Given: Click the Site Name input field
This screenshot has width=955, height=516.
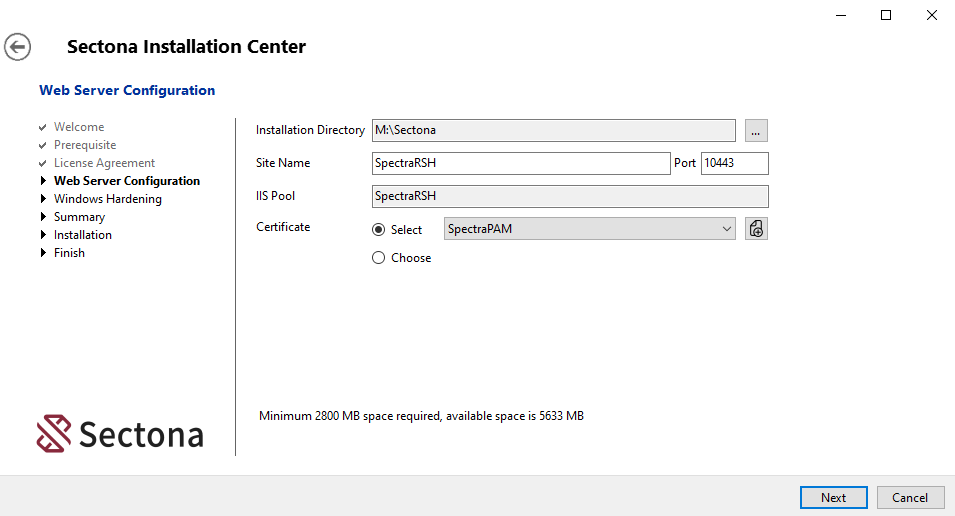Looking at the screenshot, I should coord(520,163).
